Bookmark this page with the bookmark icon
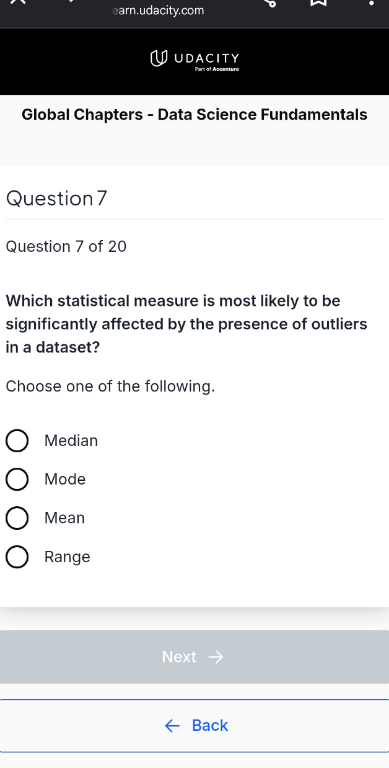Screen dimensions: 389x768 tap(318, 2)
